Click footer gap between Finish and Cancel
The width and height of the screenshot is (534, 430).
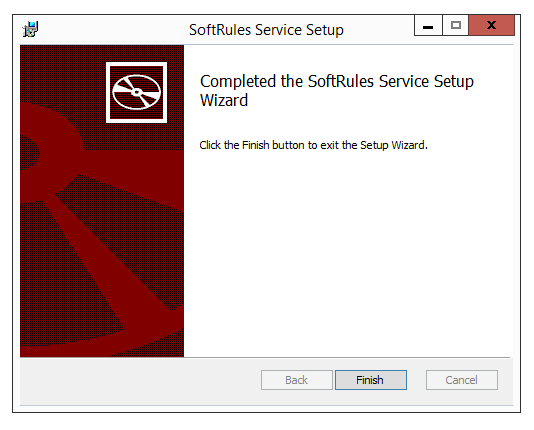[416, 380]
